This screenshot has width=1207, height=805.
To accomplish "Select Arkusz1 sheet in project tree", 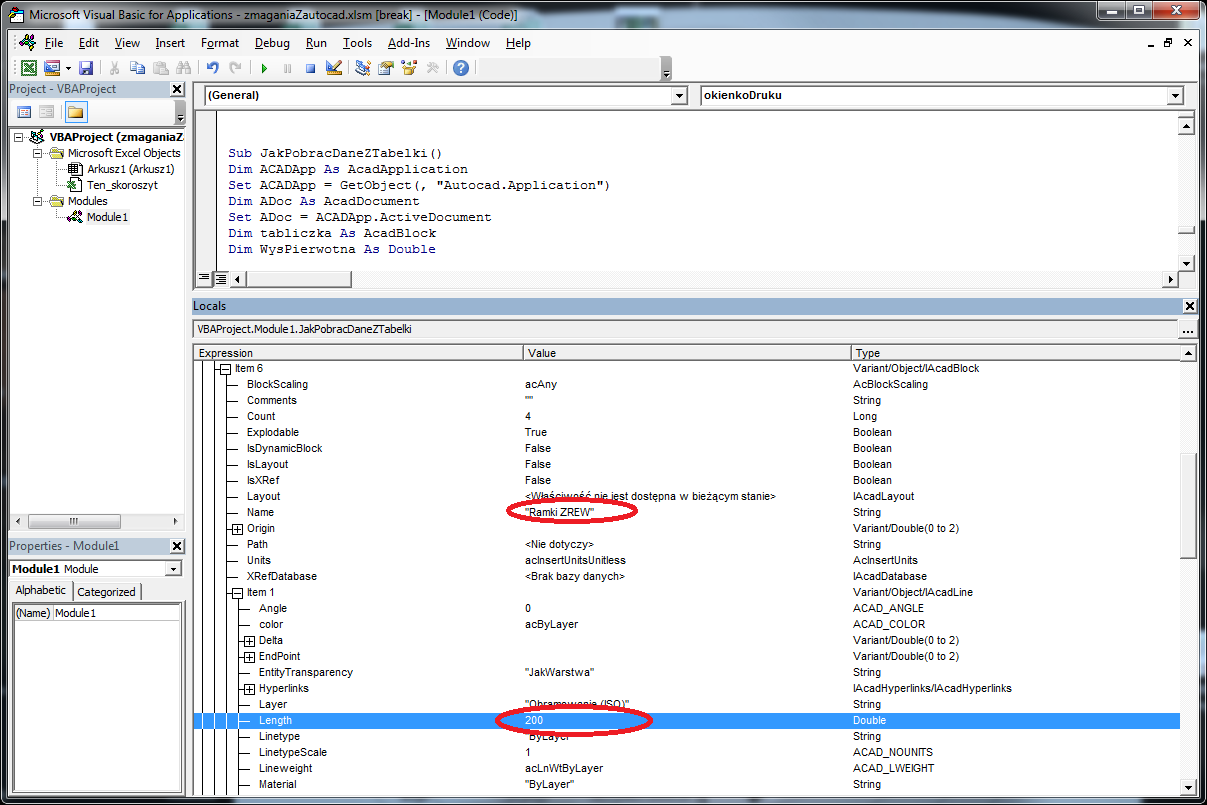I will click(x=130, y=169).
